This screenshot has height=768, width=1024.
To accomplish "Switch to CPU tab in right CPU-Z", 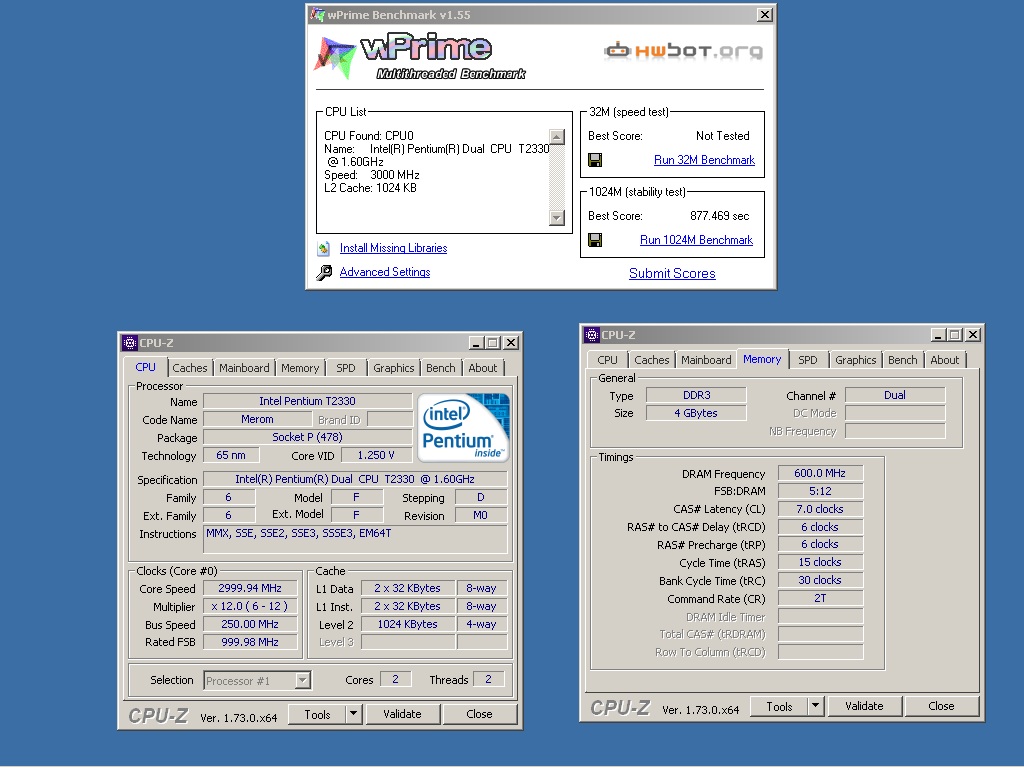I will [x=607, y=360].
